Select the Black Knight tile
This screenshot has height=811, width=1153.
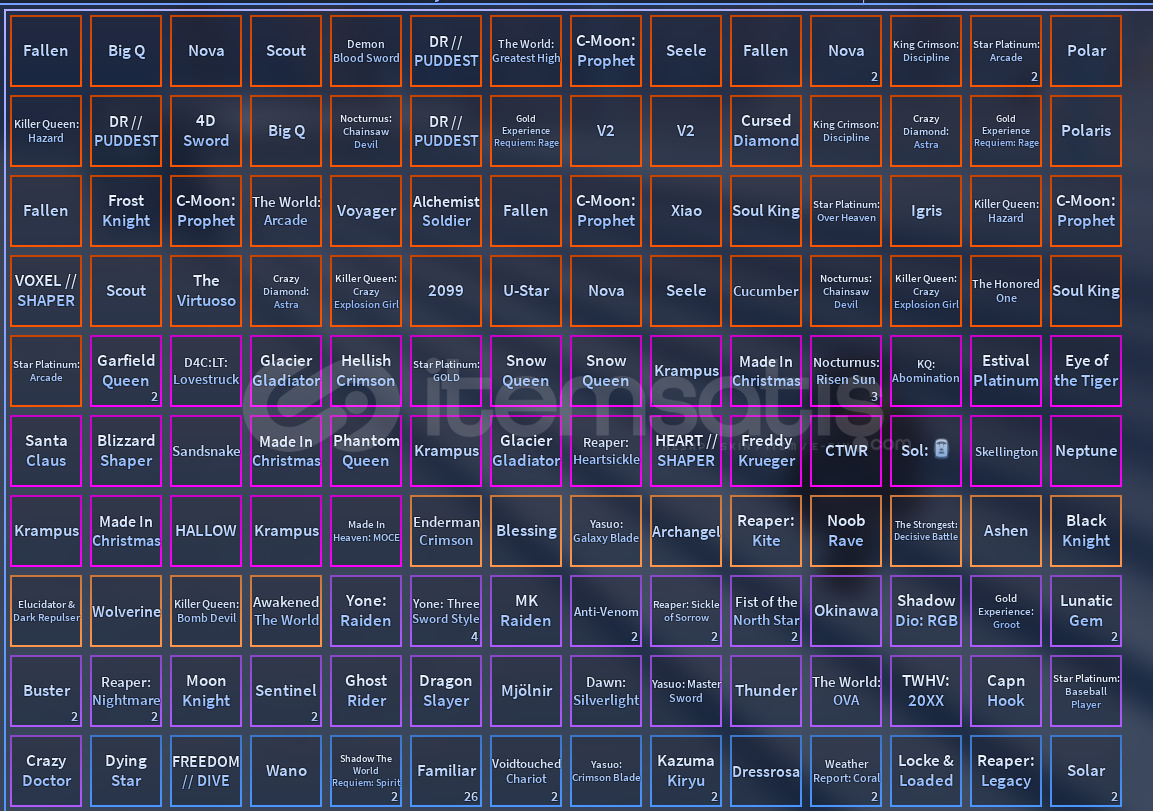coord(1086,531)
